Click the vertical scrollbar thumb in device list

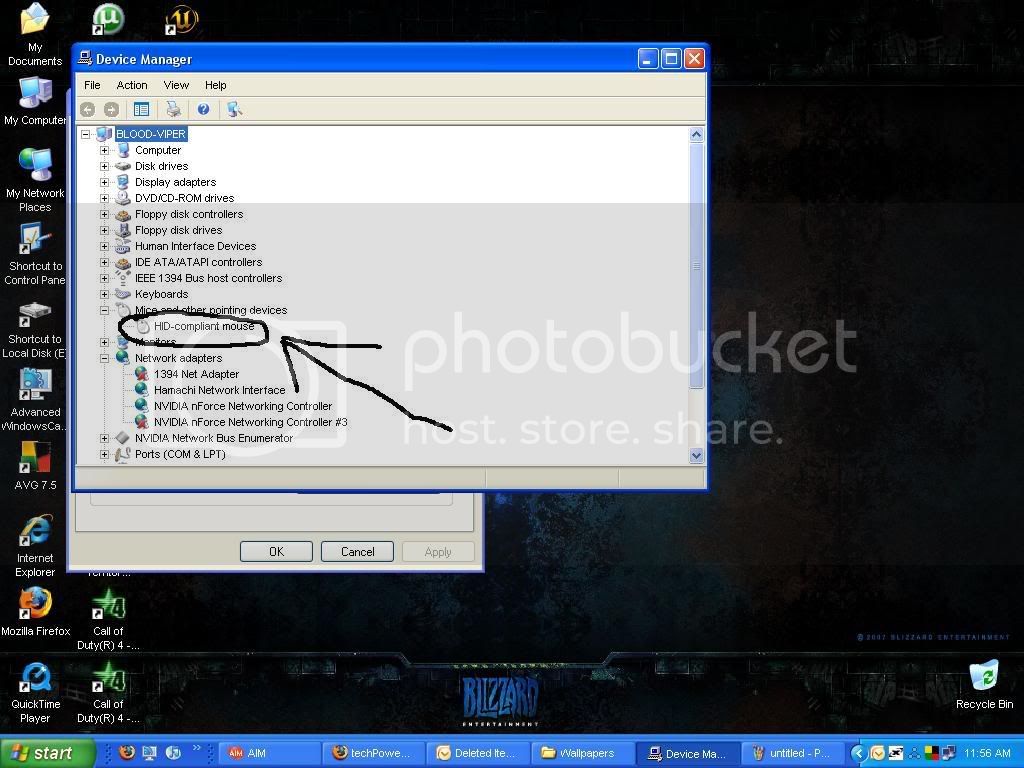[x=696, y=265]
